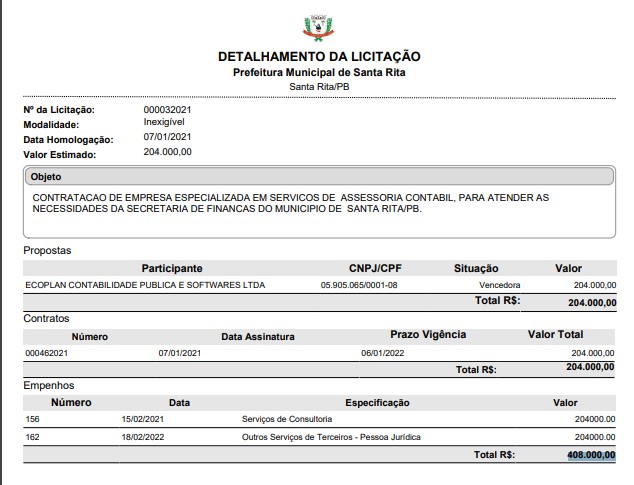The image size is (634, 485).
Task: Click the licitação number 000032021
Action: [168, 107]
